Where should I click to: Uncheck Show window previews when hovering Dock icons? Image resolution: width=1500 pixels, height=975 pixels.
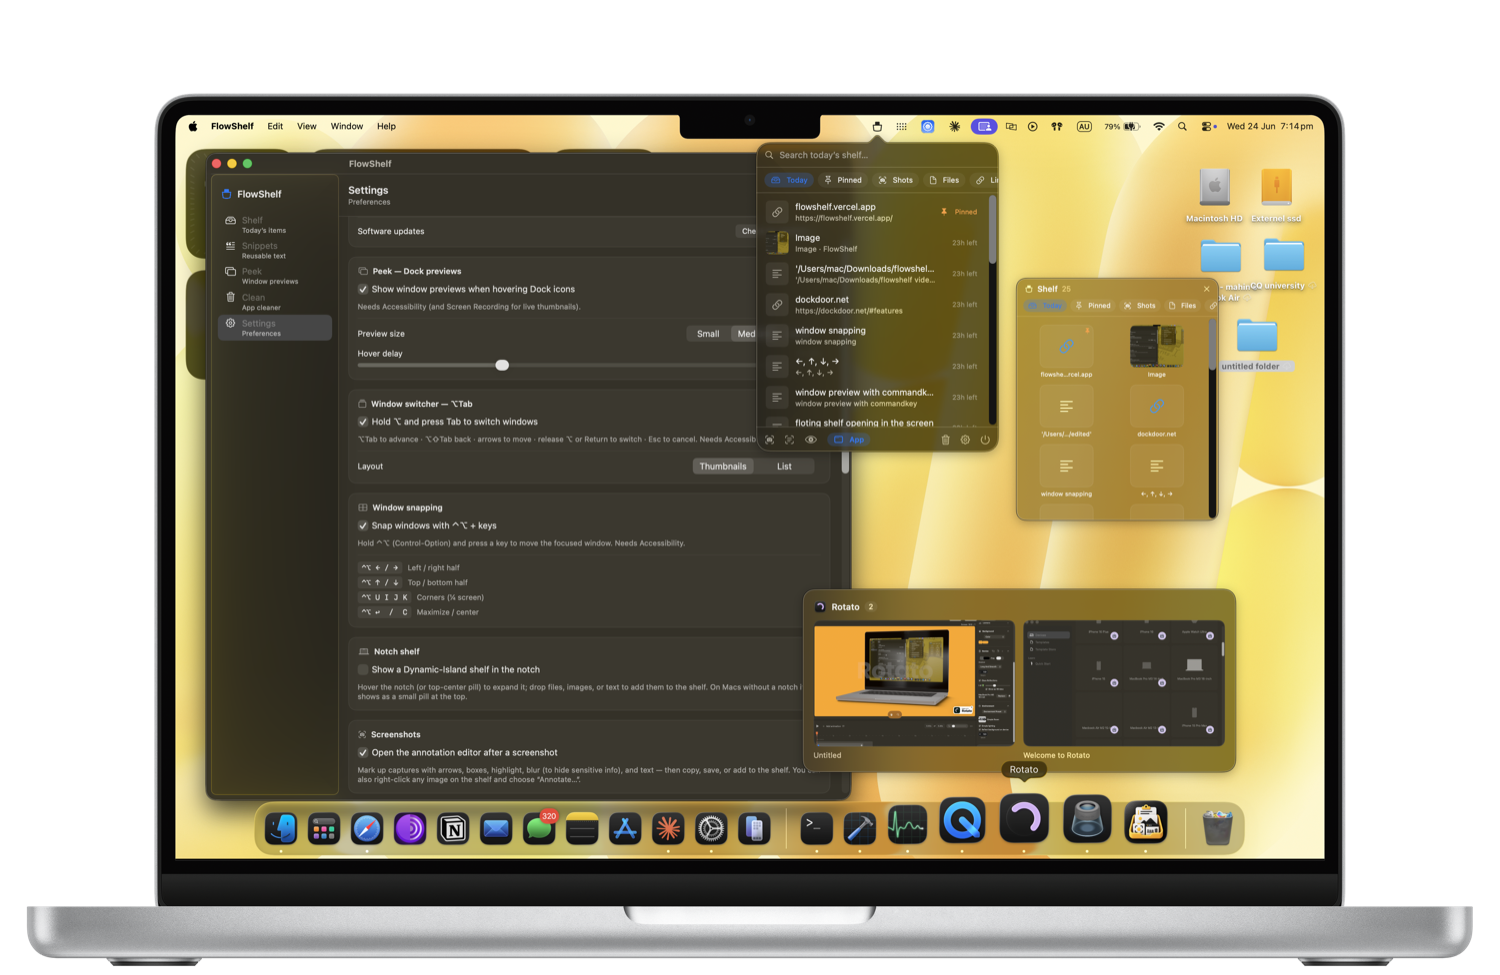pos(363,289)
